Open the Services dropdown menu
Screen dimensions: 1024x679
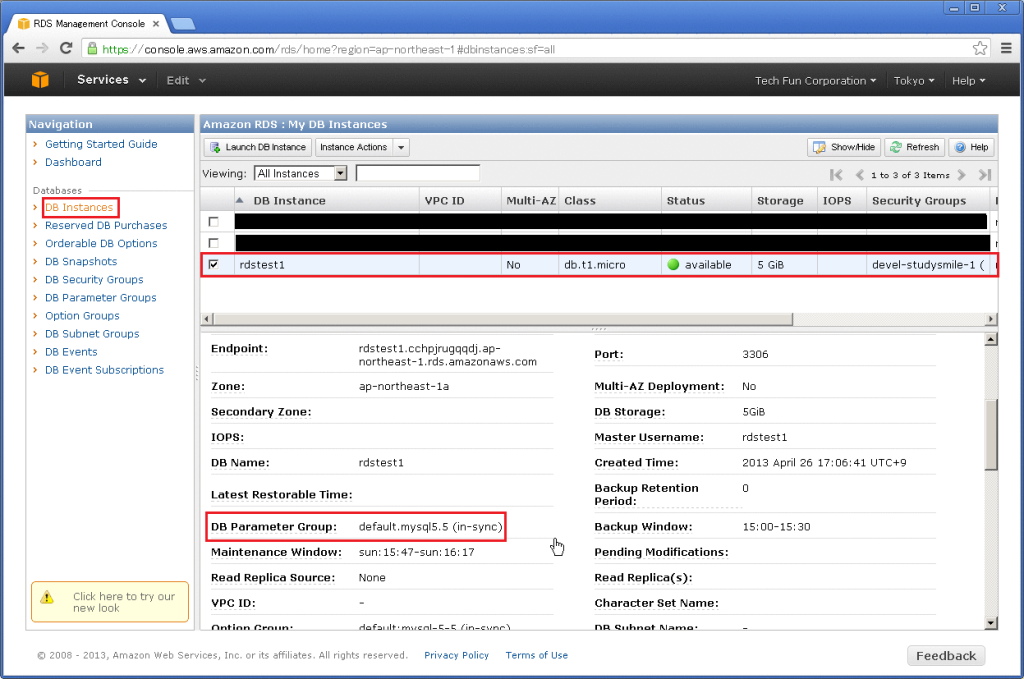pyautogui.click(x=111, y=80)
